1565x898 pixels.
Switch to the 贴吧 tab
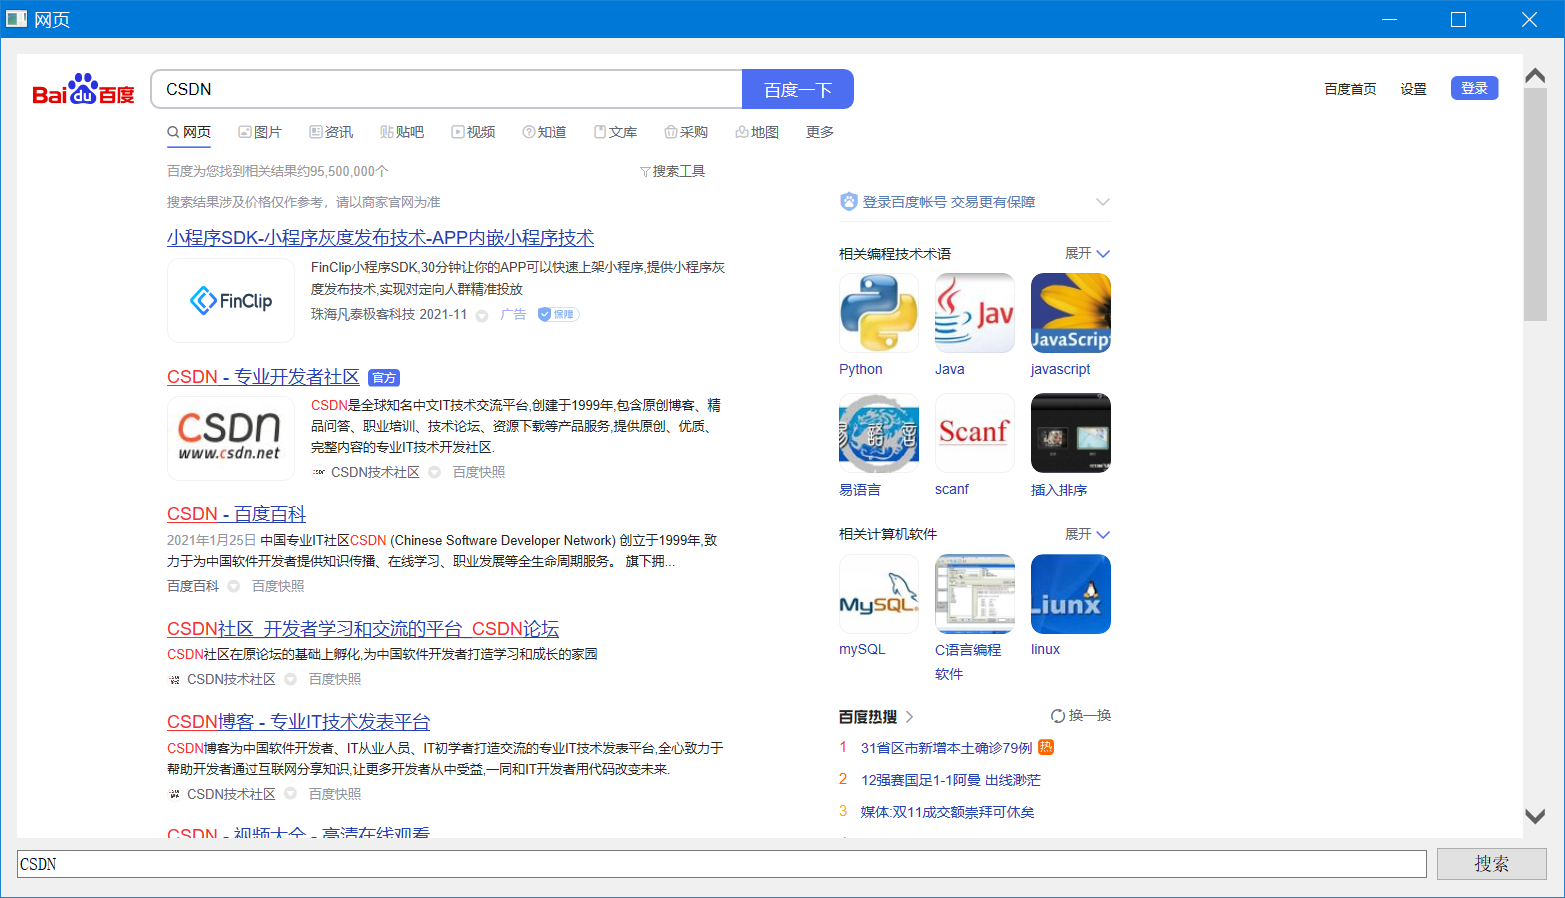click(x=402, y=132)
